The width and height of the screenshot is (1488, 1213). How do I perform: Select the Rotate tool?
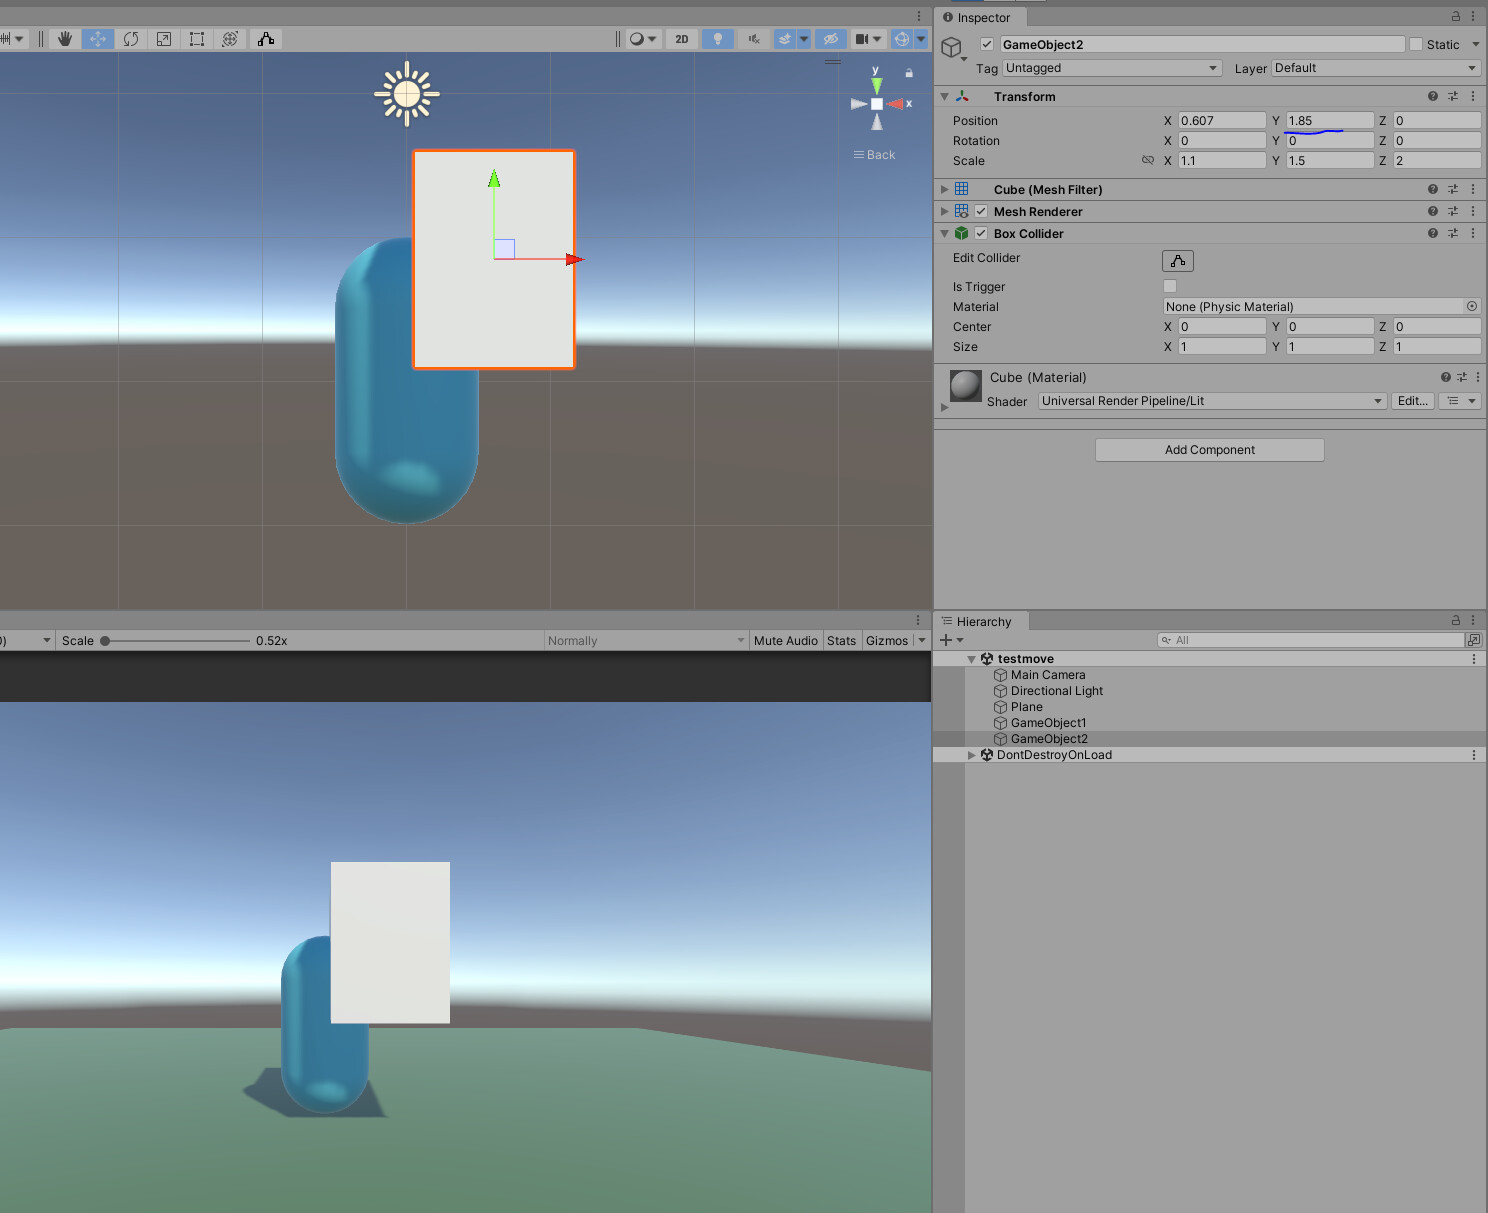click(131, 39)
